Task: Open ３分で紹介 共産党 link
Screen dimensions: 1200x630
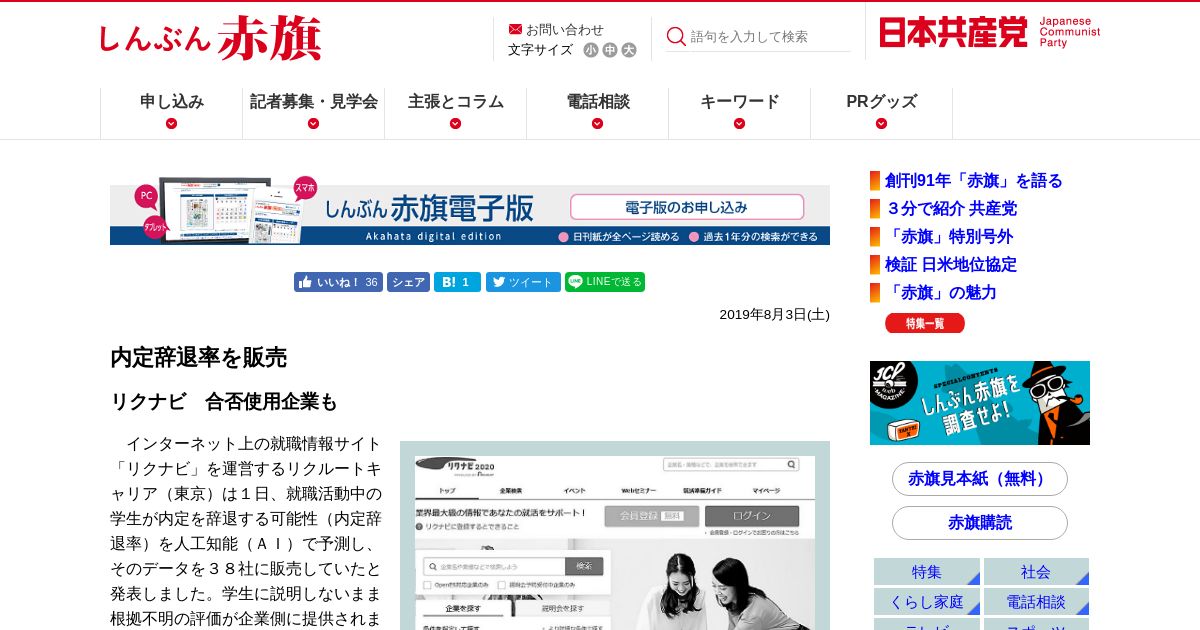Action: coord(951,209)
